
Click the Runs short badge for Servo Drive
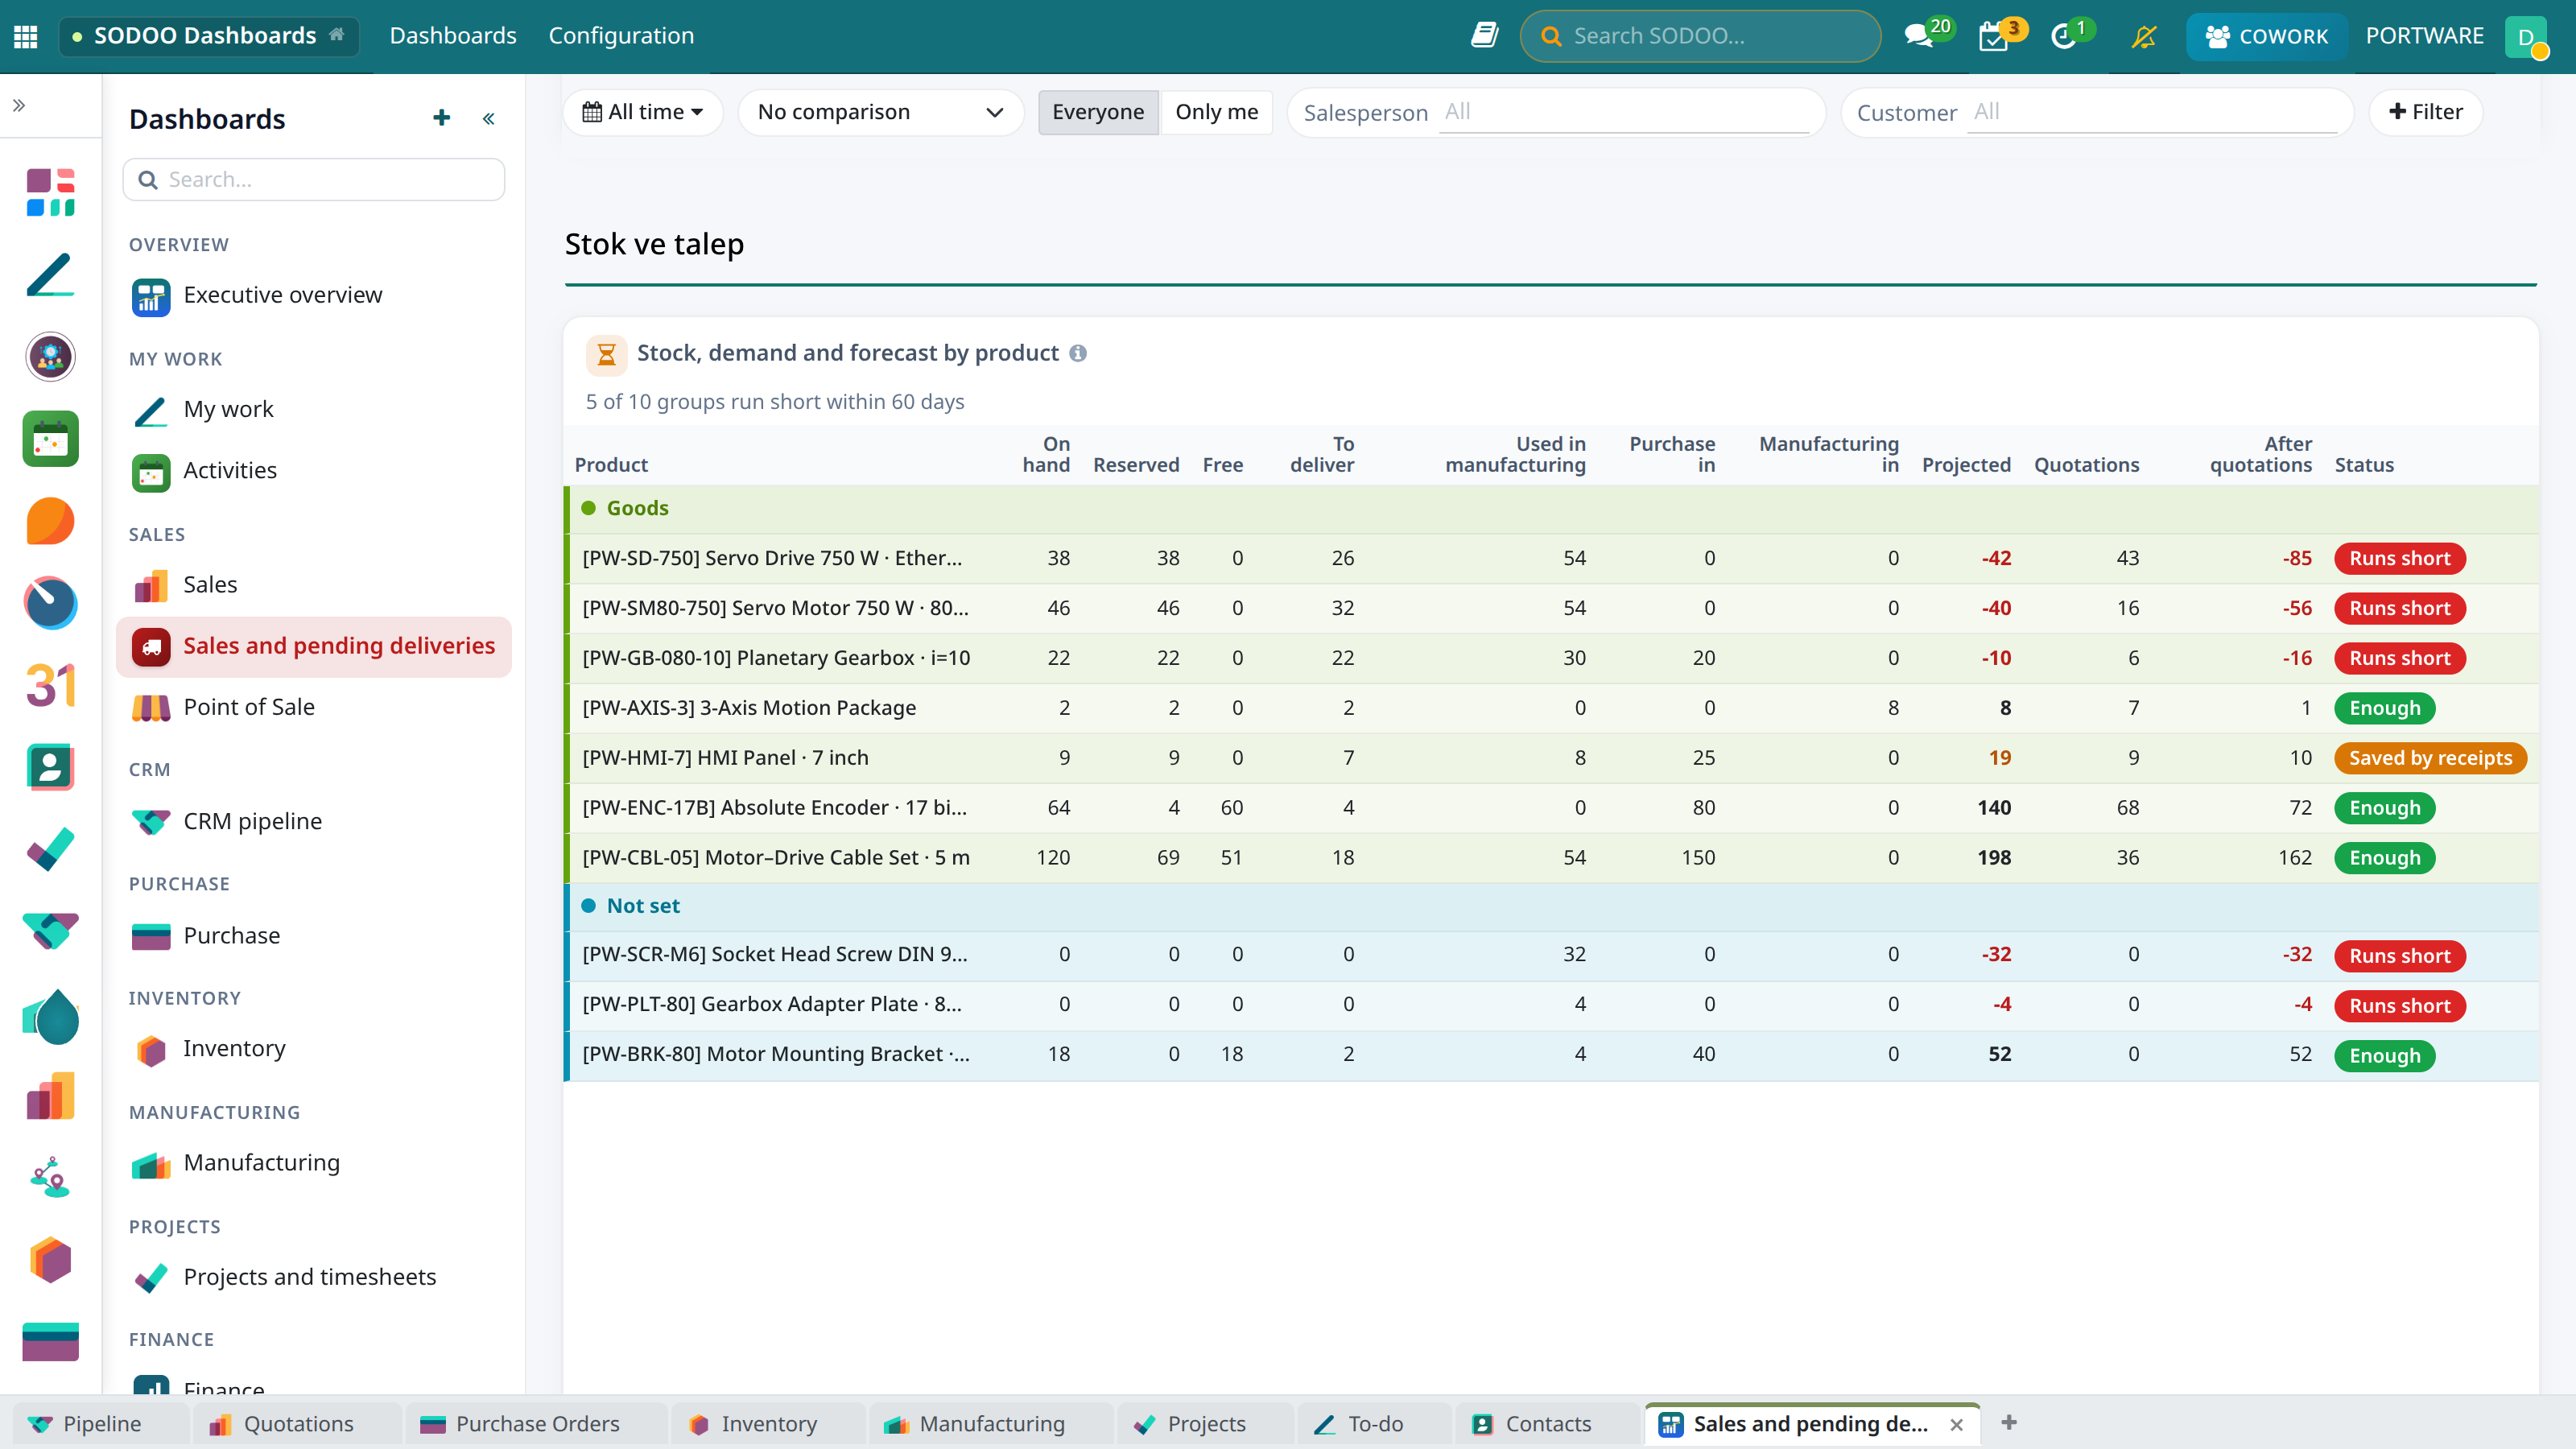2400,558
